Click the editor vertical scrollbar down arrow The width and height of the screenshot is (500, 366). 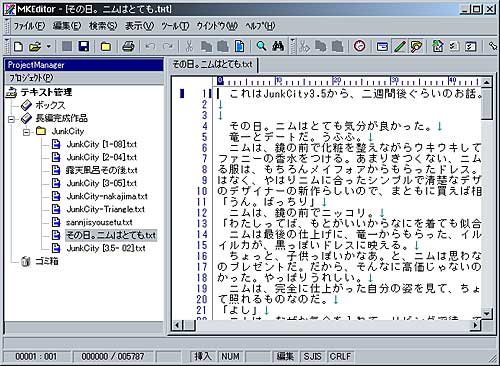486,313
